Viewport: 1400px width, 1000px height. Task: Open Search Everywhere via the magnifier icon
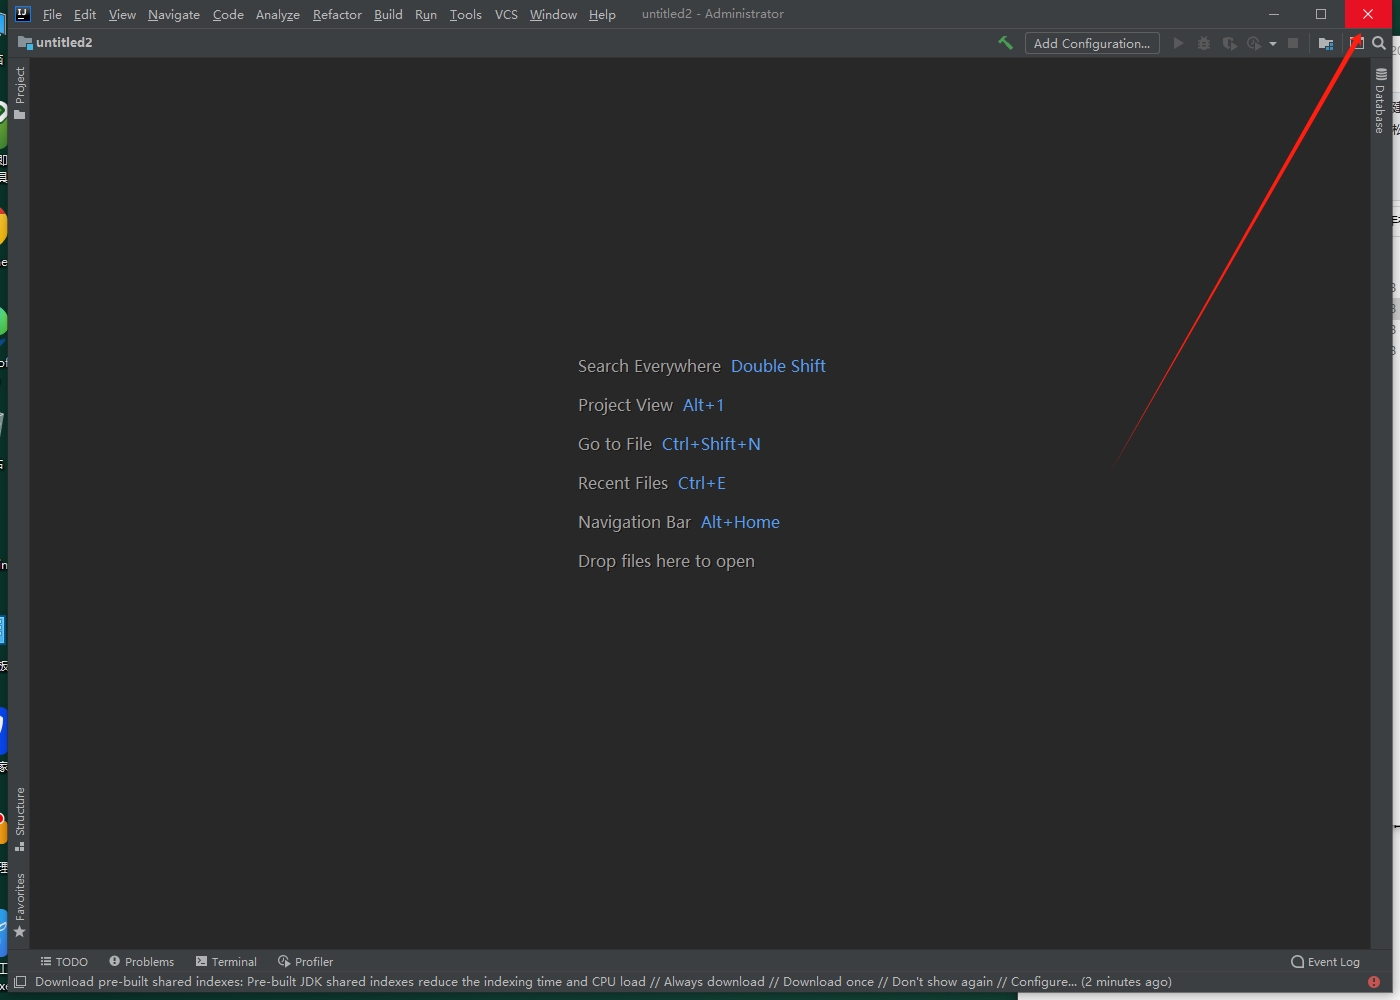click(1379, 43)
